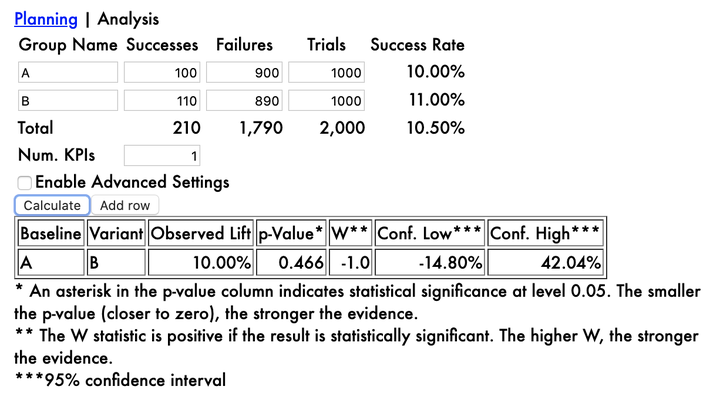
Task: Focus group A Trials field showing 1000
Action: [x=326, y=73]
